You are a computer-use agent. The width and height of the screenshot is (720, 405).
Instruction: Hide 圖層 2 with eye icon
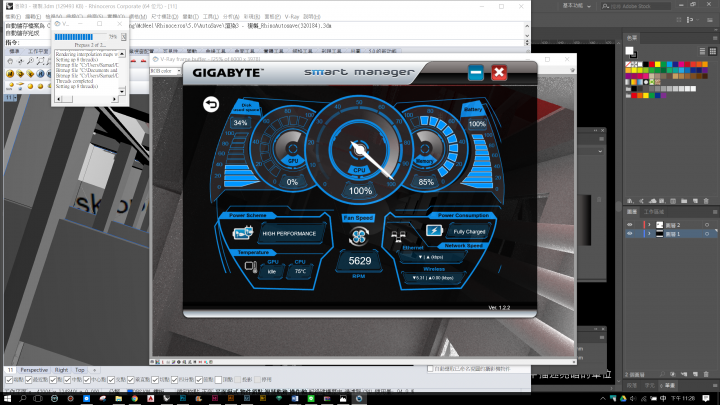point(630,225)
